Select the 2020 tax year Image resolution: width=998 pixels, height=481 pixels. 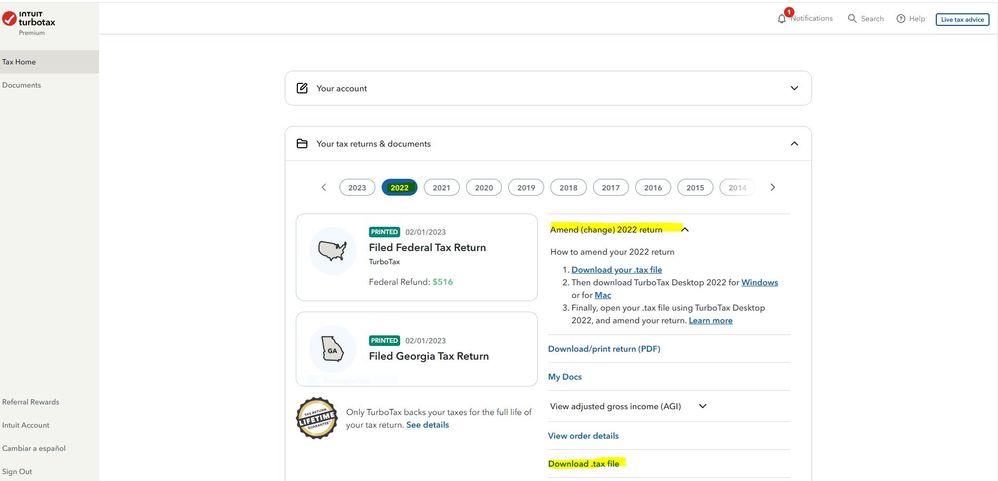pyautogui.click(x=484, y=187)
